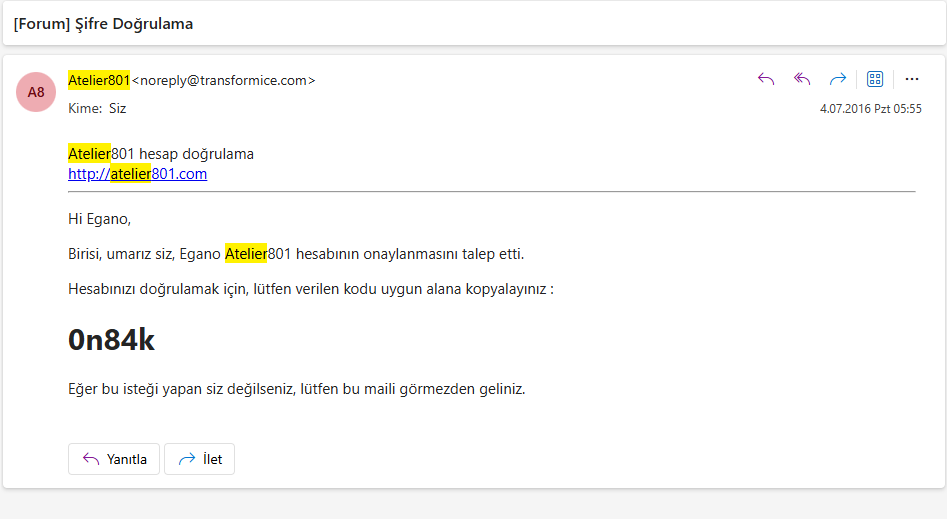Click the recipient 'Siz' after Kime
The width and height of the screenshot is (947, 519).
tap(117, 109)
